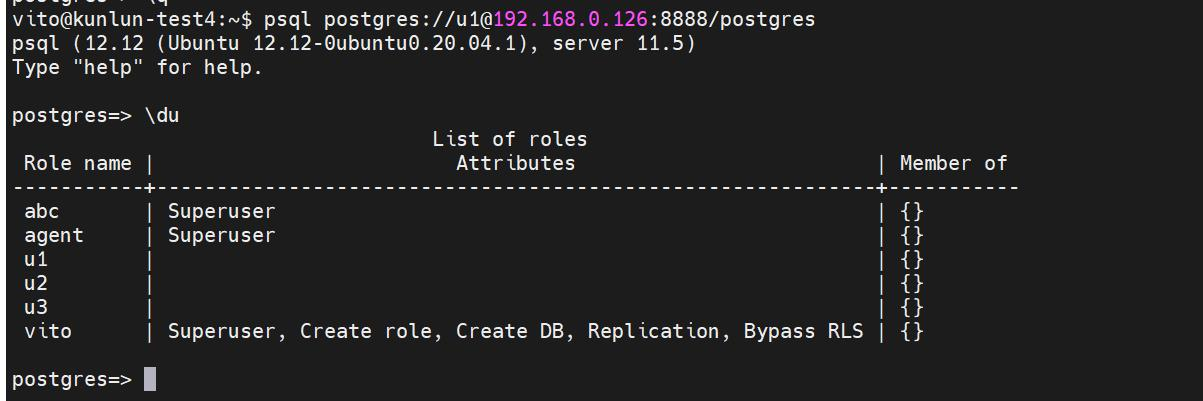The width and height of the screenshot is (1203, 401).
Task: Click the Attributes column header
Action: [x=516, y=163]
